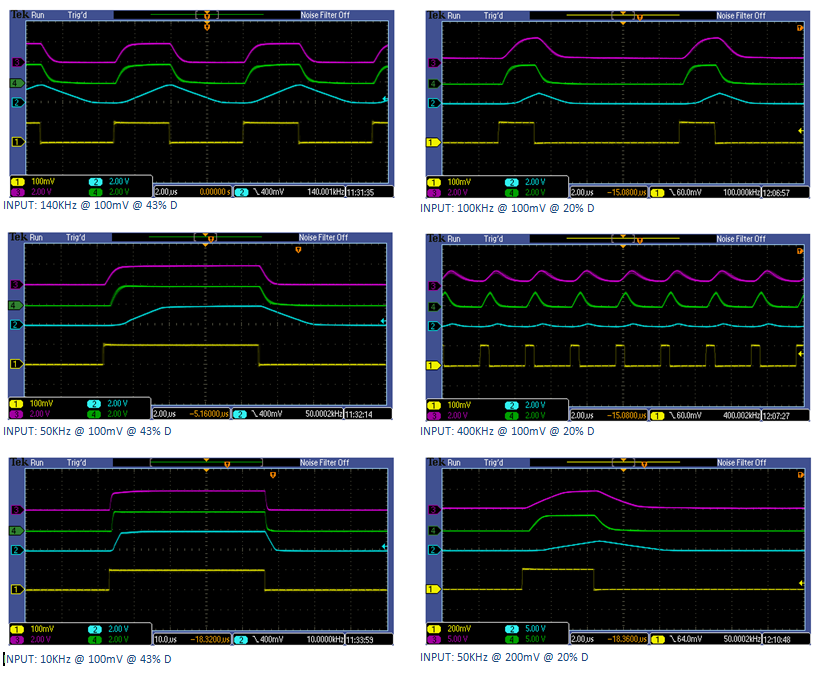Click caption 'INPUT: 140KHz @ 100mV @ 43% D'
This screenshot has width=822, height=677.
pos(90,205)
